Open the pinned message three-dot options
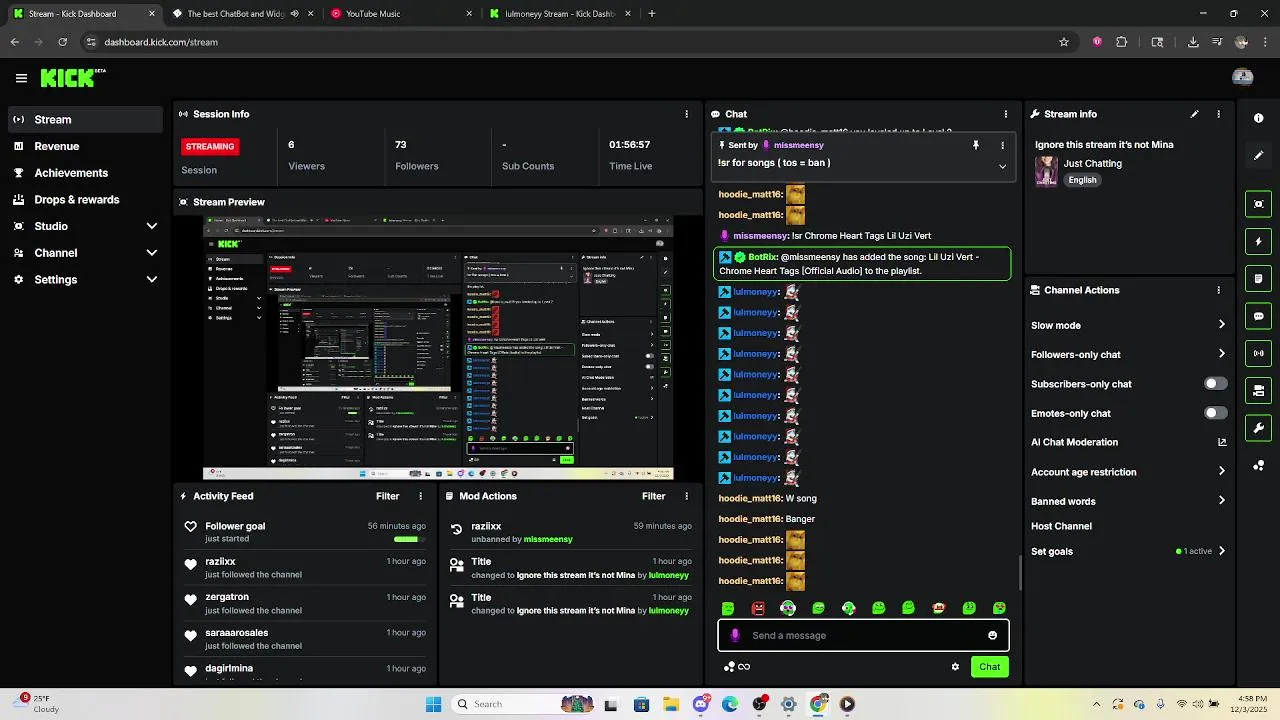Viewport: 1280px width, 720px height. tap(1002, 145)
